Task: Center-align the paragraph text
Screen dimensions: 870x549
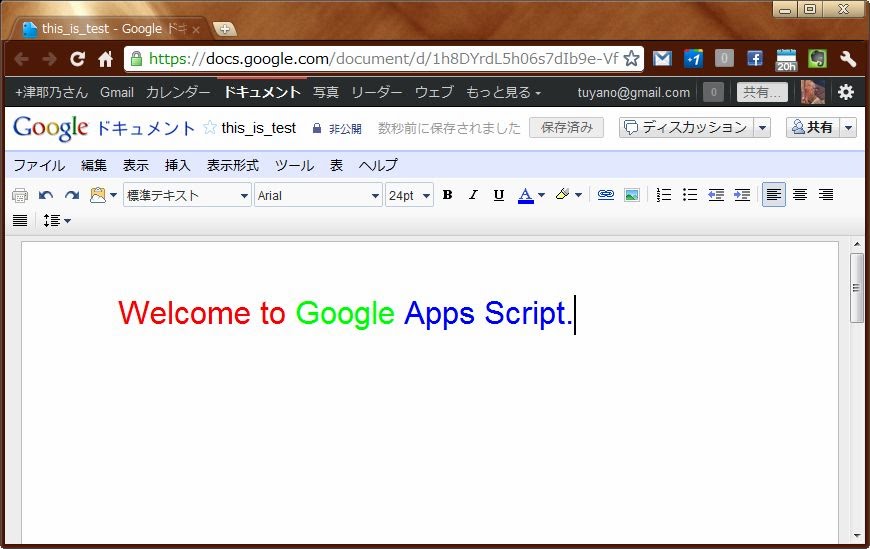Action: coord(800,195)
